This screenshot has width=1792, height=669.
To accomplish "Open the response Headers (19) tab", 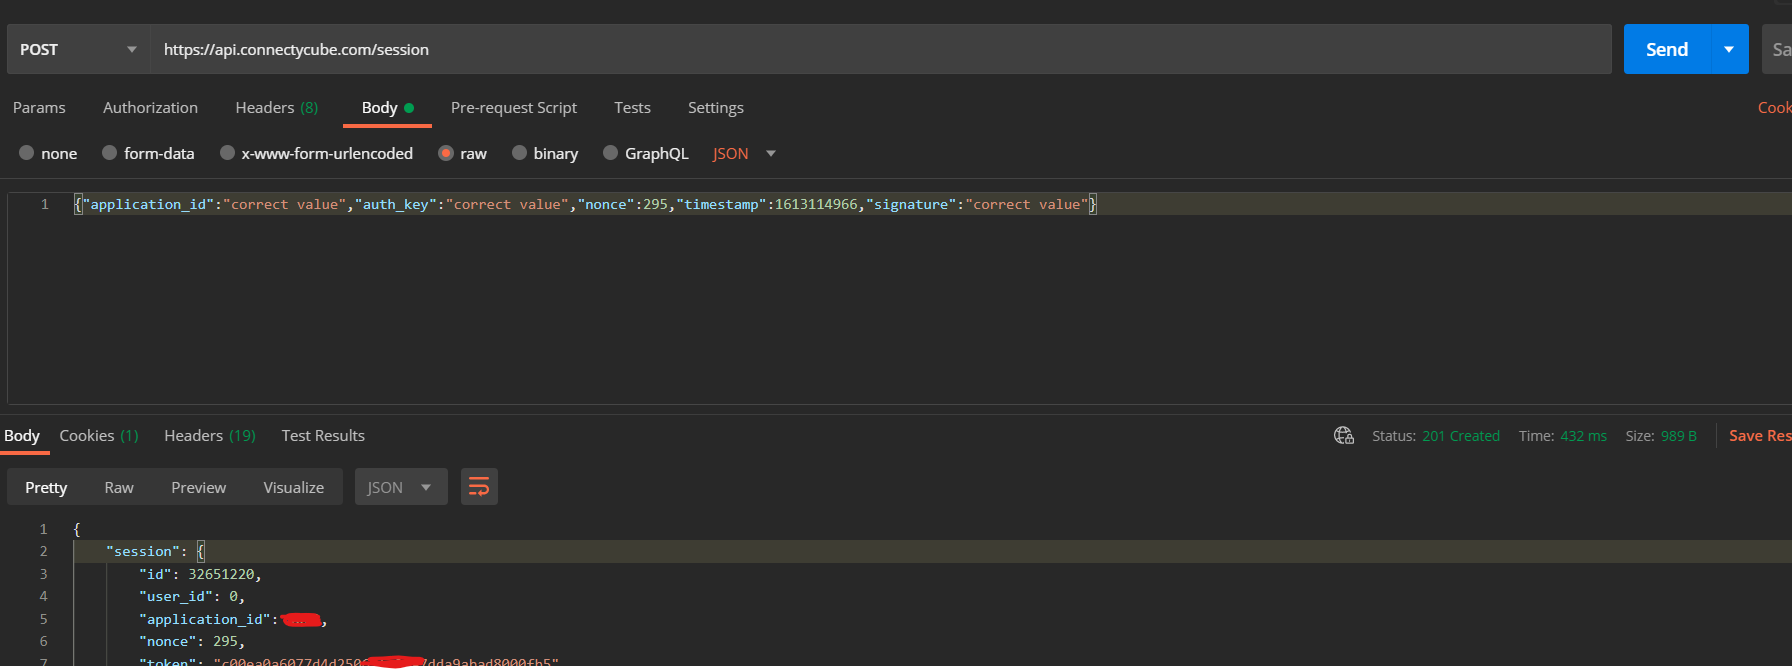I will tap(210, 436).
